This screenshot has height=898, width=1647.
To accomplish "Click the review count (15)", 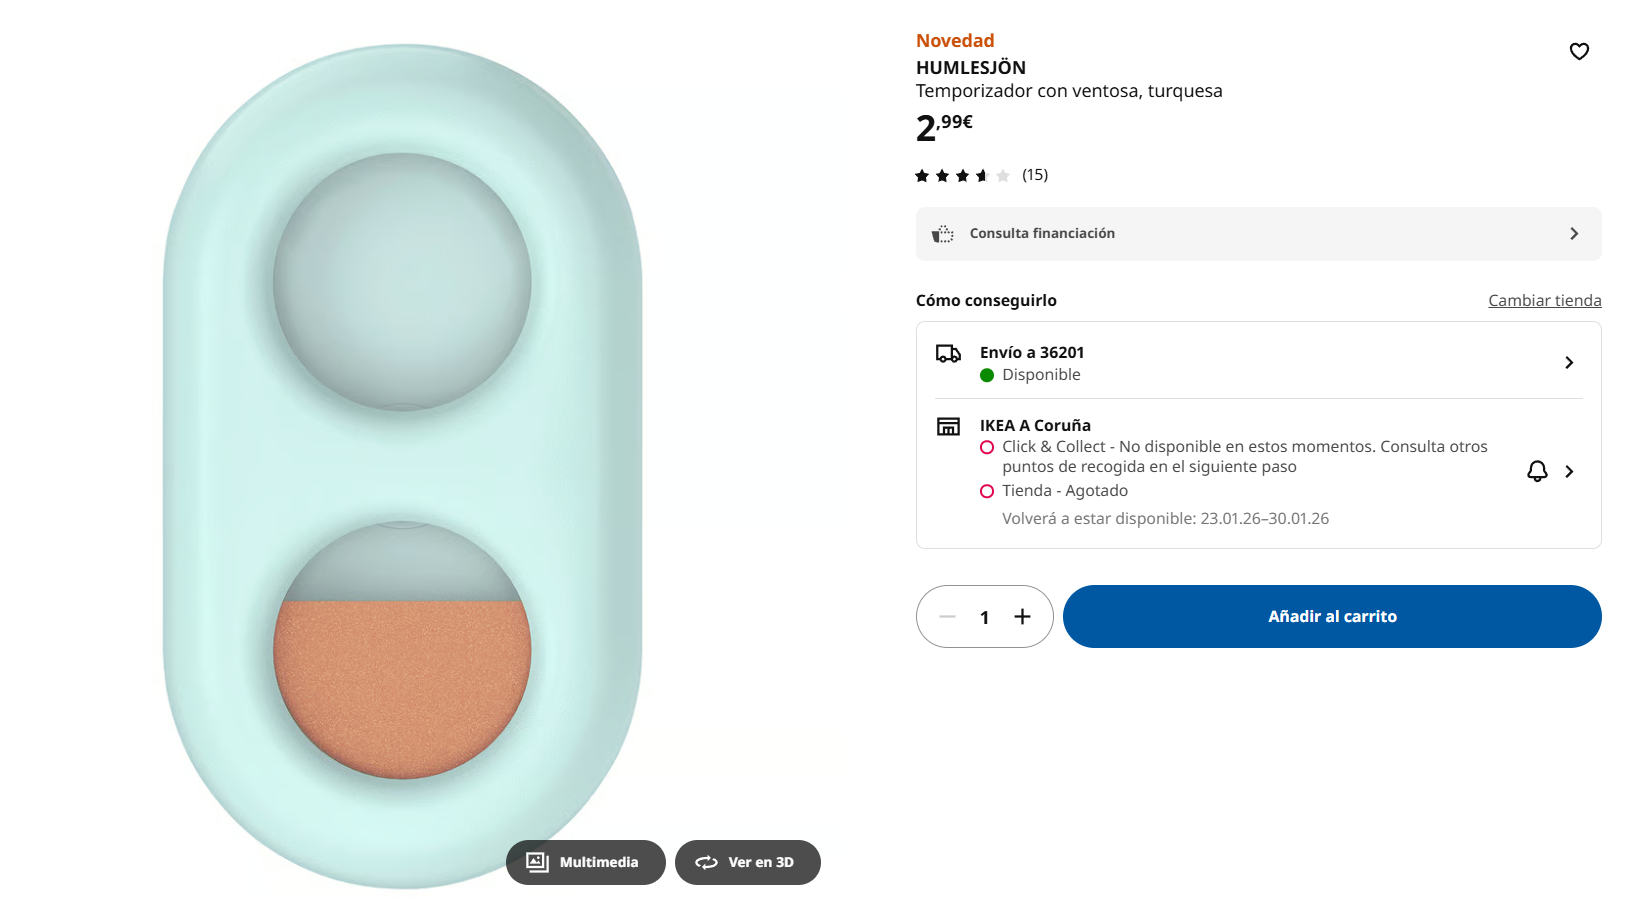I will (1035, 175).
